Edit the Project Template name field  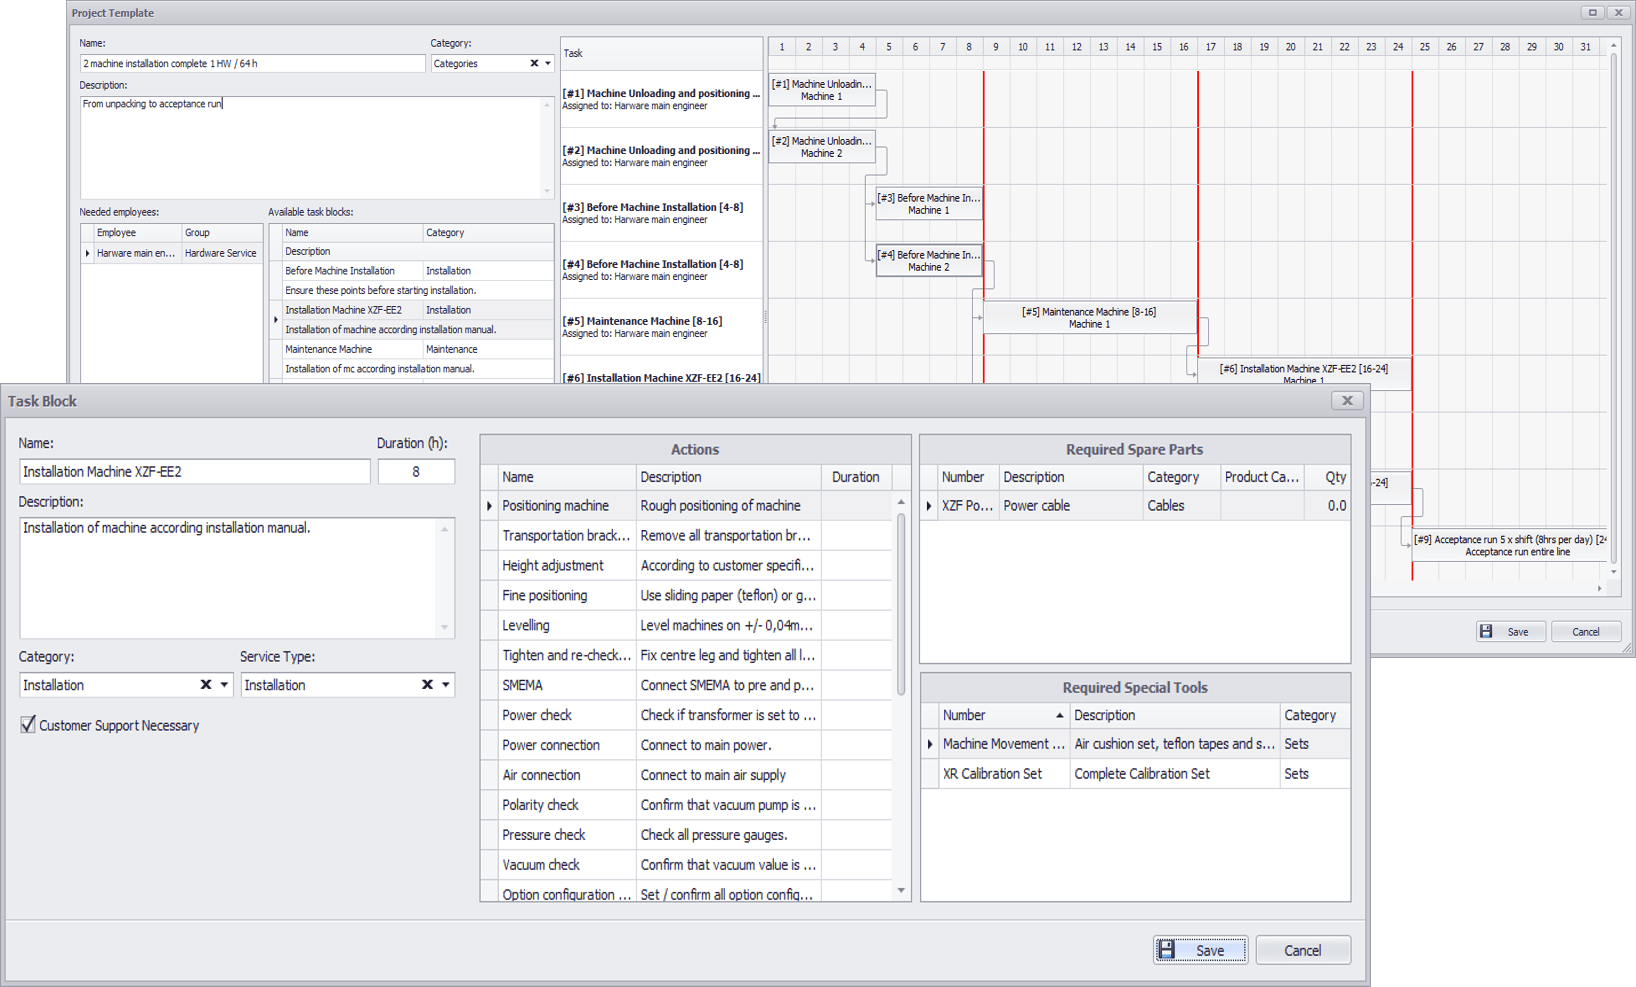pos(252,63)
